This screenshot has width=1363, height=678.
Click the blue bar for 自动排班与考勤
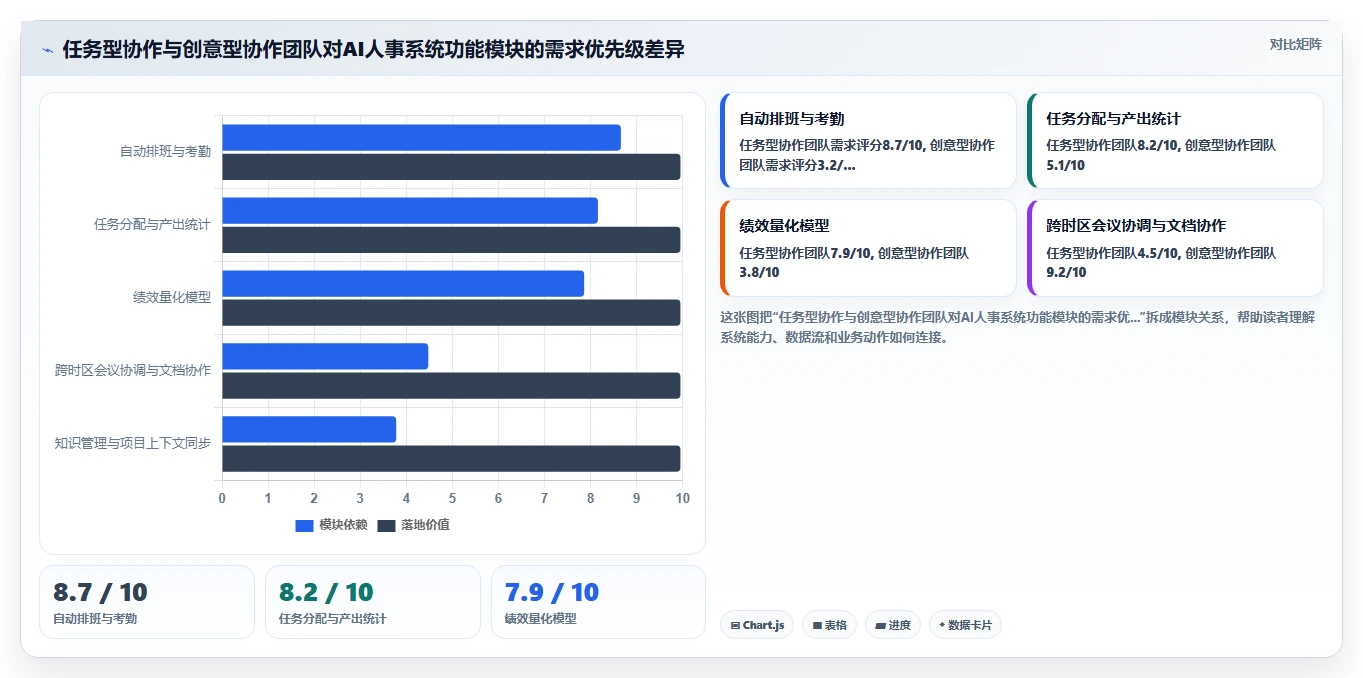(x=421, y=138)
